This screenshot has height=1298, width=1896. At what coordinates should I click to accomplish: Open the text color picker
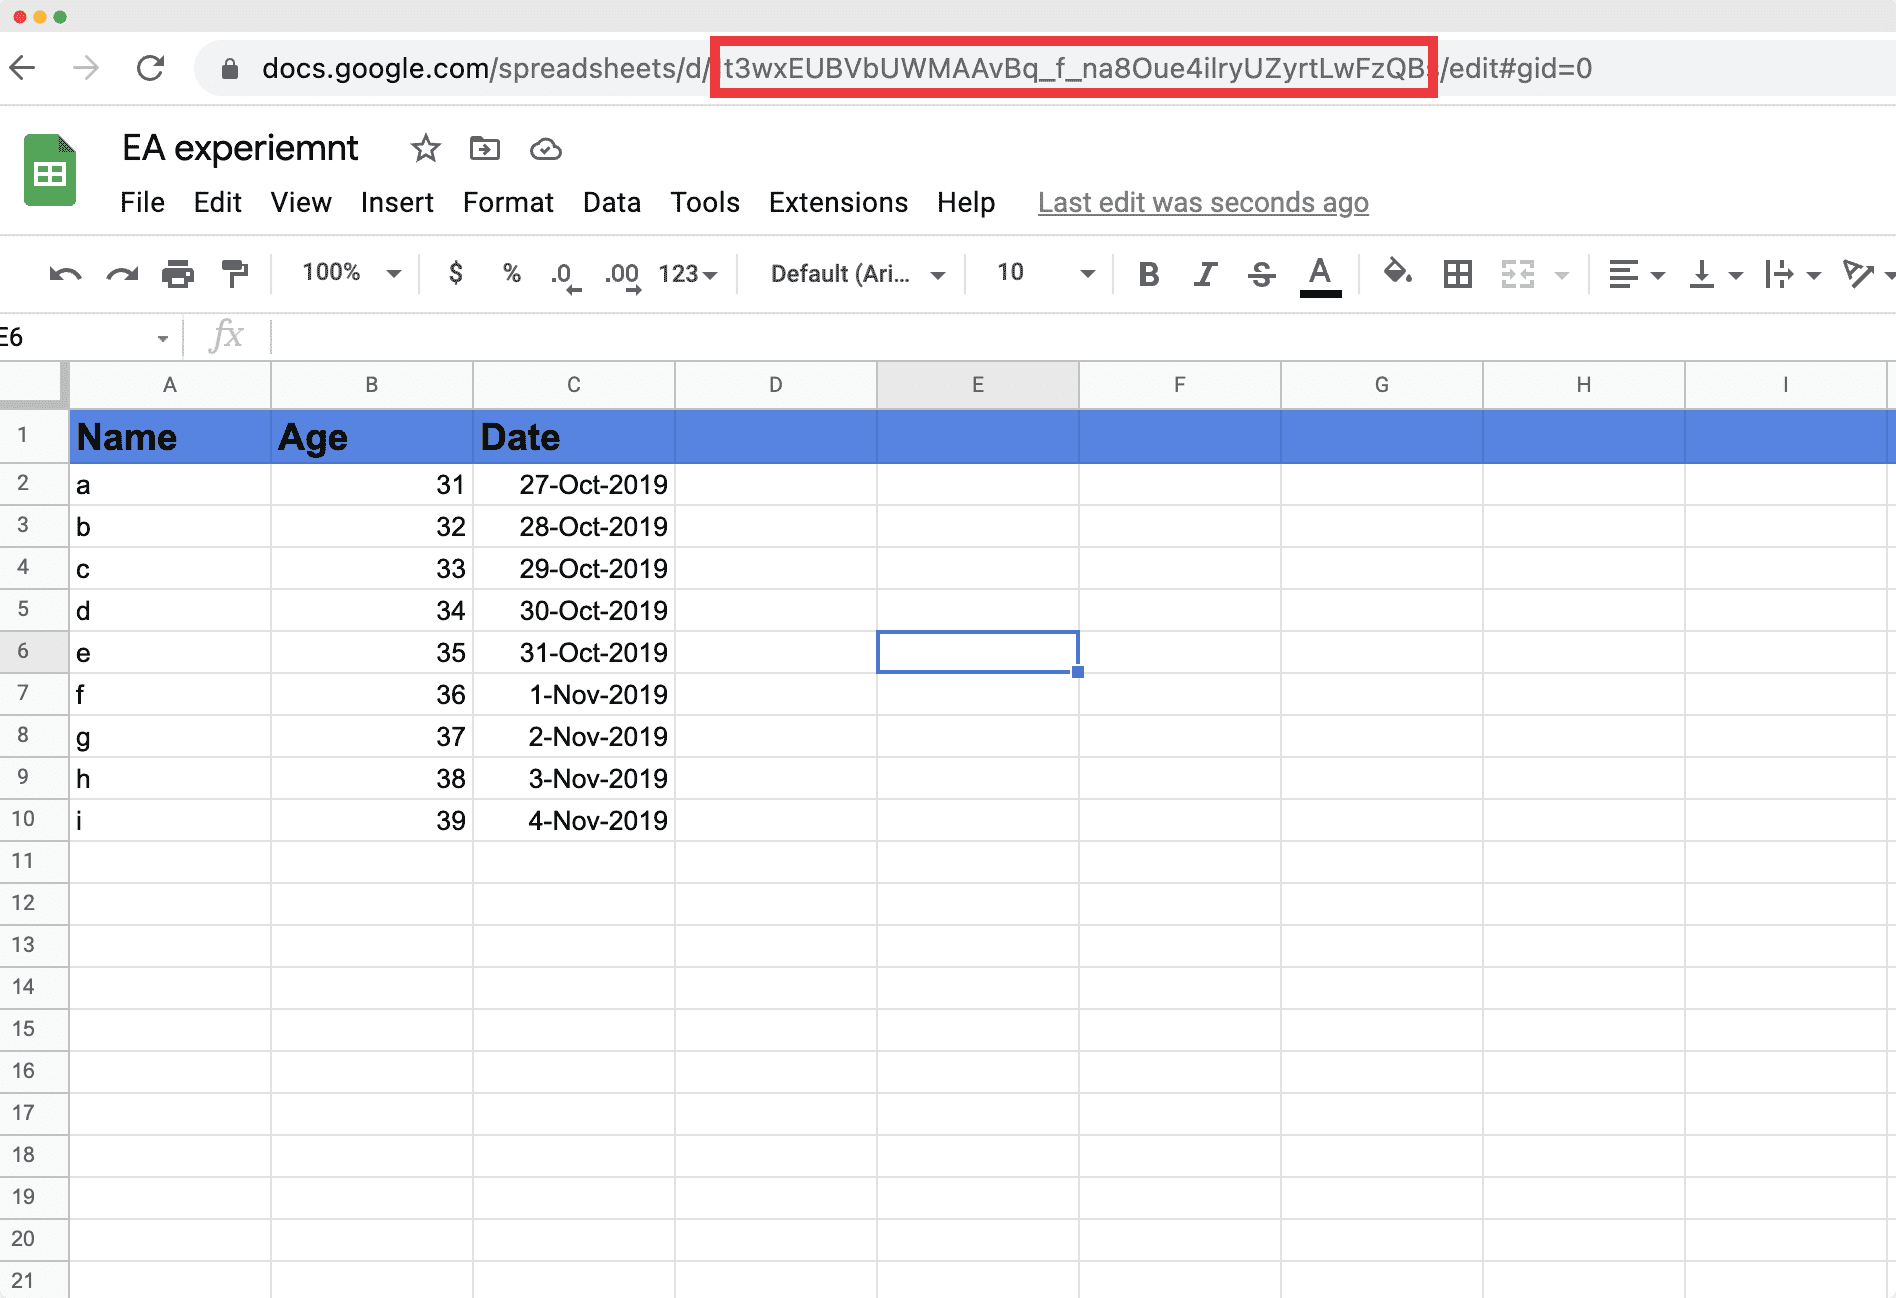(1320, 274)
